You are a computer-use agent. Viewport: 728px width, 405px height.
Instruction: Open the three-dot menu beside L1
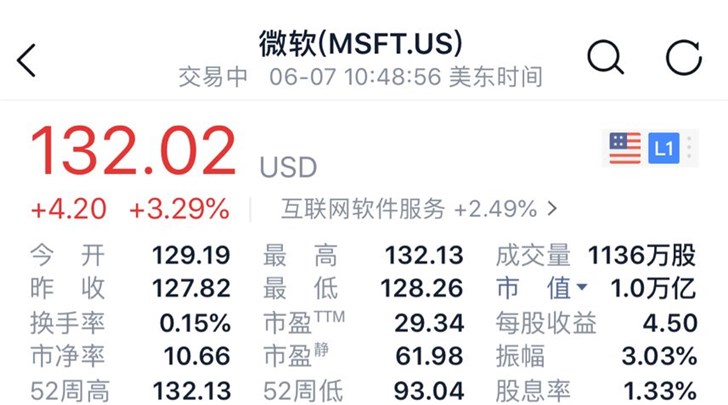tap(689, 148)
